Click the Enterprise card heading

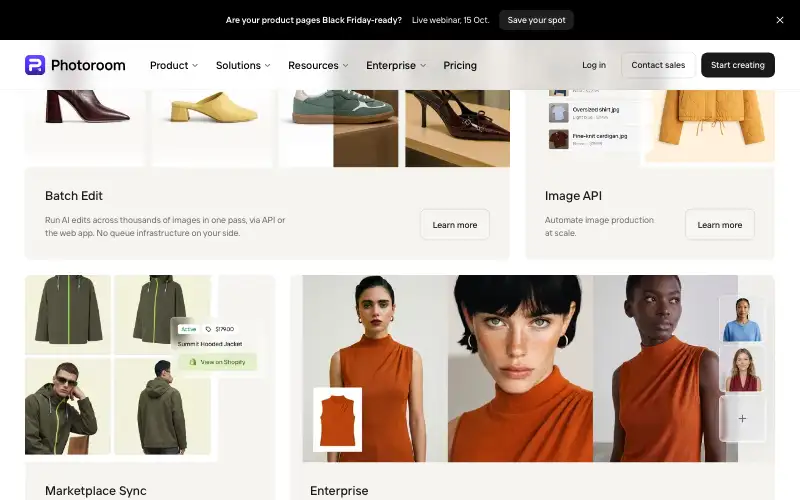(339, 491)
